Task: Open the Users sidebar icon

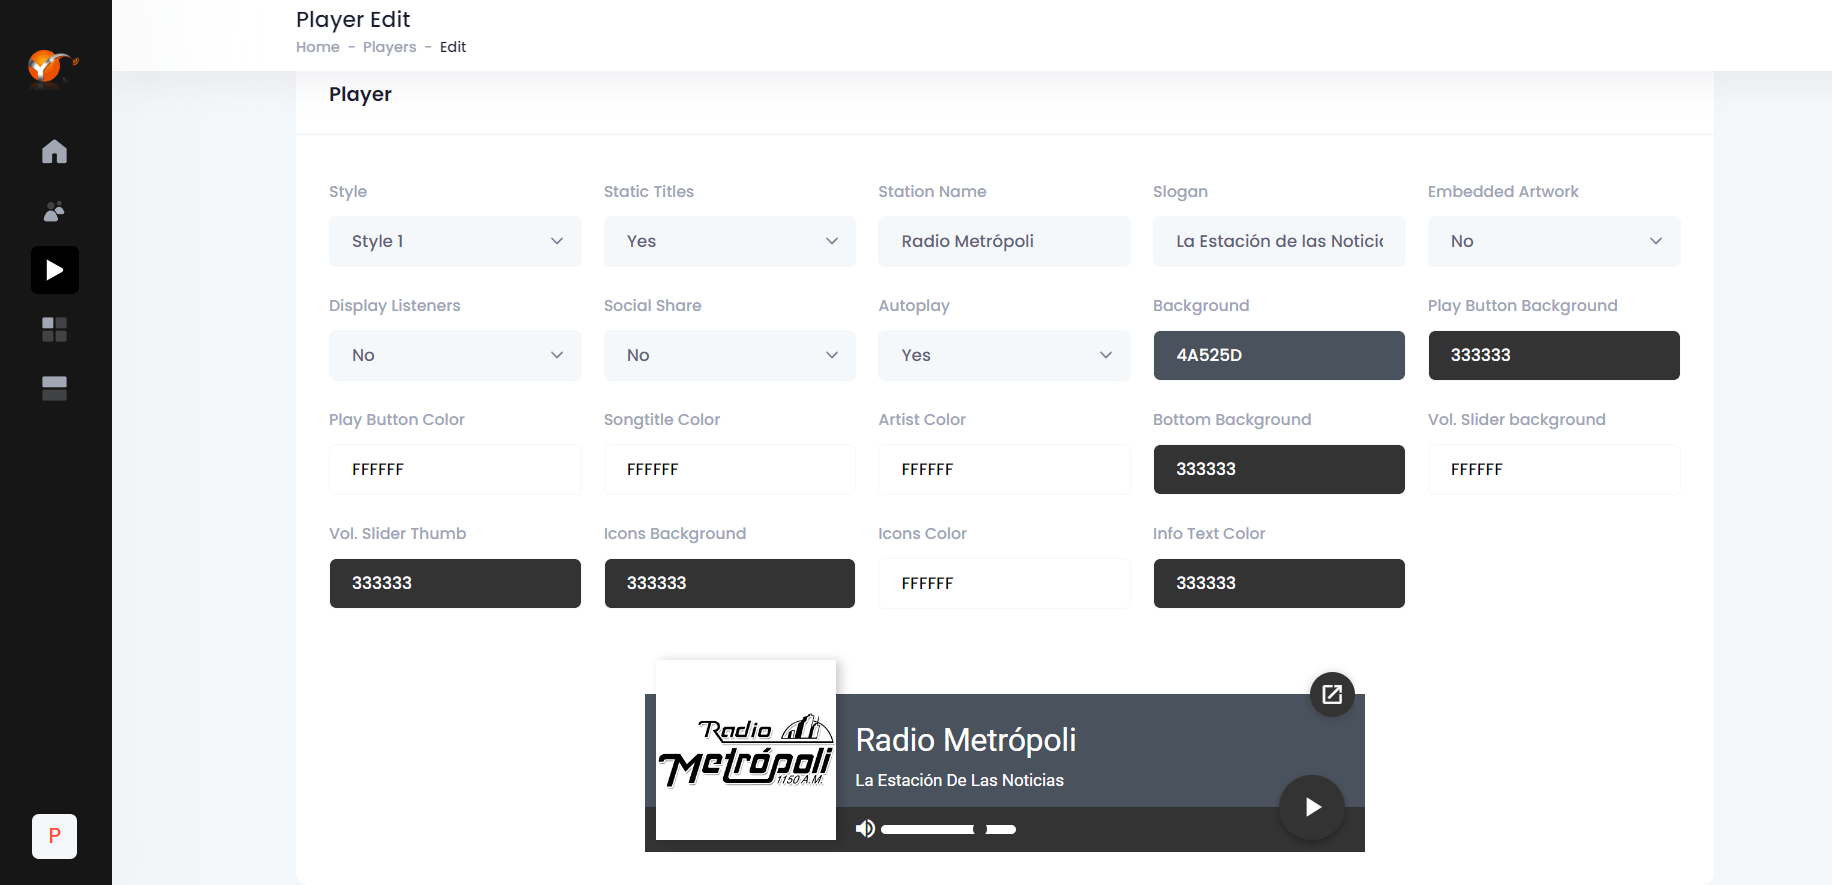Action: pyautogui.click(x=55, y=211)
